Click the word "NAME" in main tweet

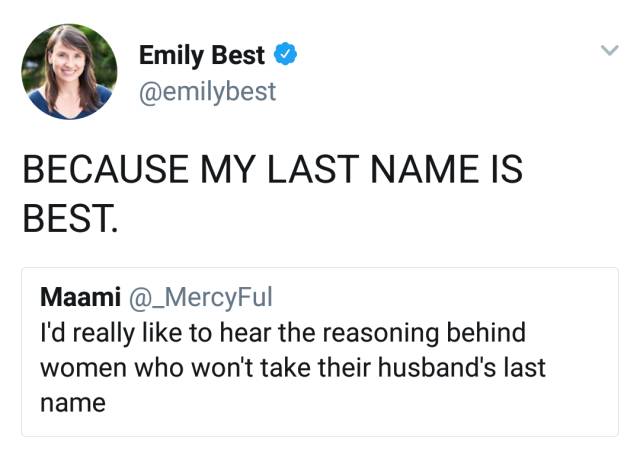click(x=409, y=171)
